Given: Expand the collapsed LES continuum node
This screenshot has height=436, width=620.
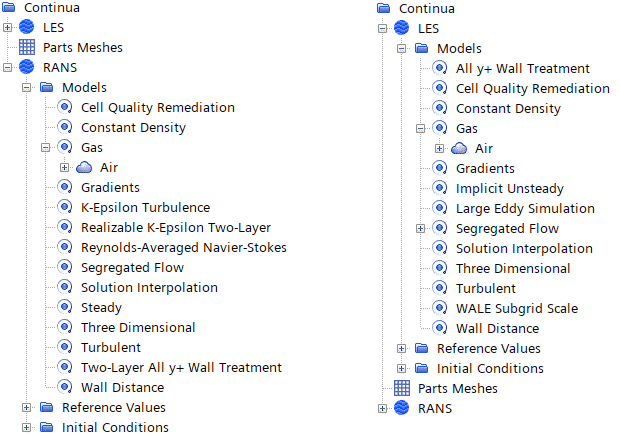Looking at the screenshot, I should point(7,27).
